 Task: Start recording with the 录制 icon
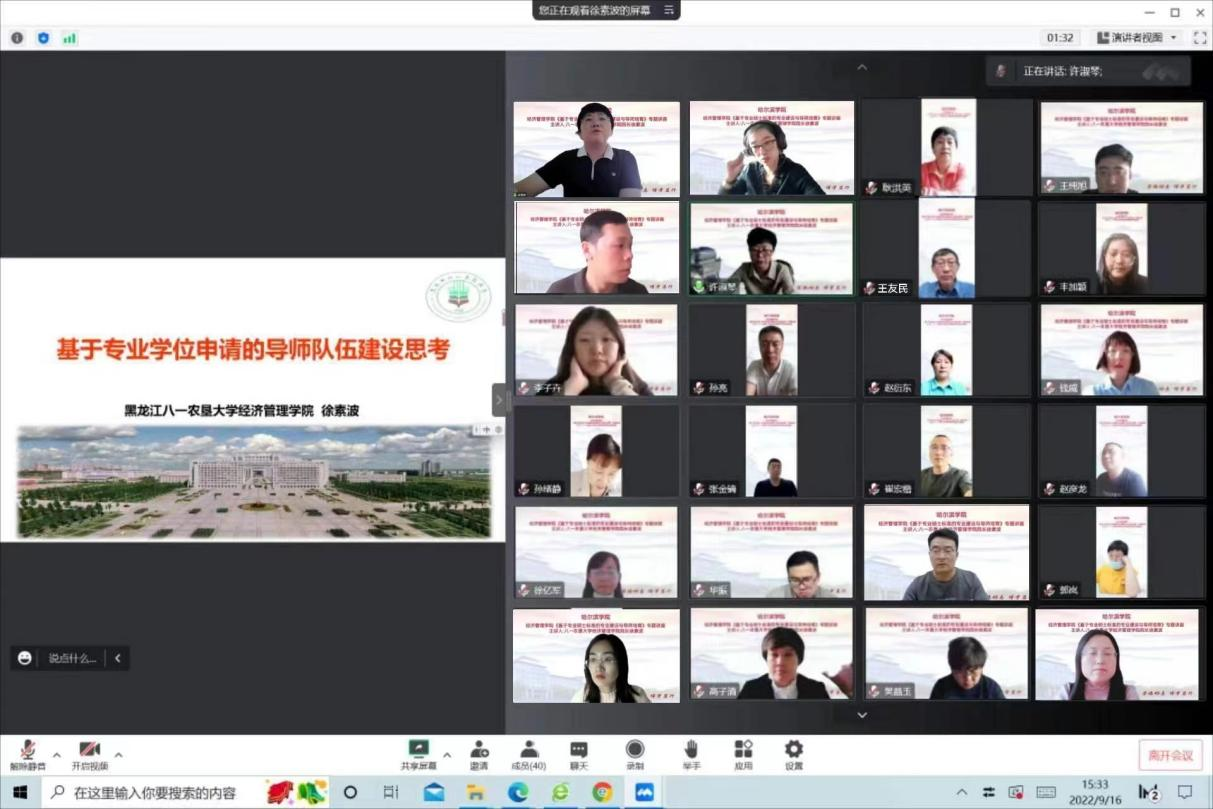point(634,753)
